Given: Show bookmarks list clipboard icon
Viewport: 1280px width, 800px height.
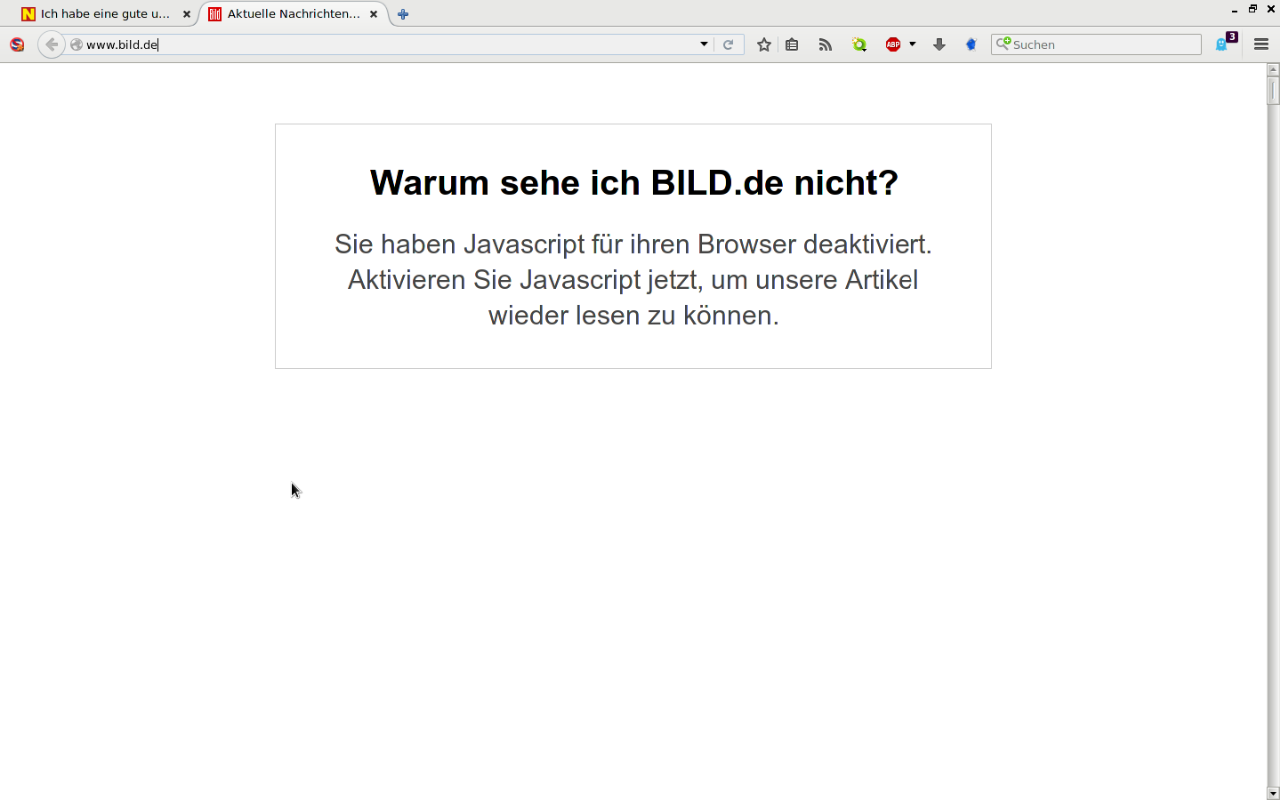Looking at the screenshot, I should (792, 44).
